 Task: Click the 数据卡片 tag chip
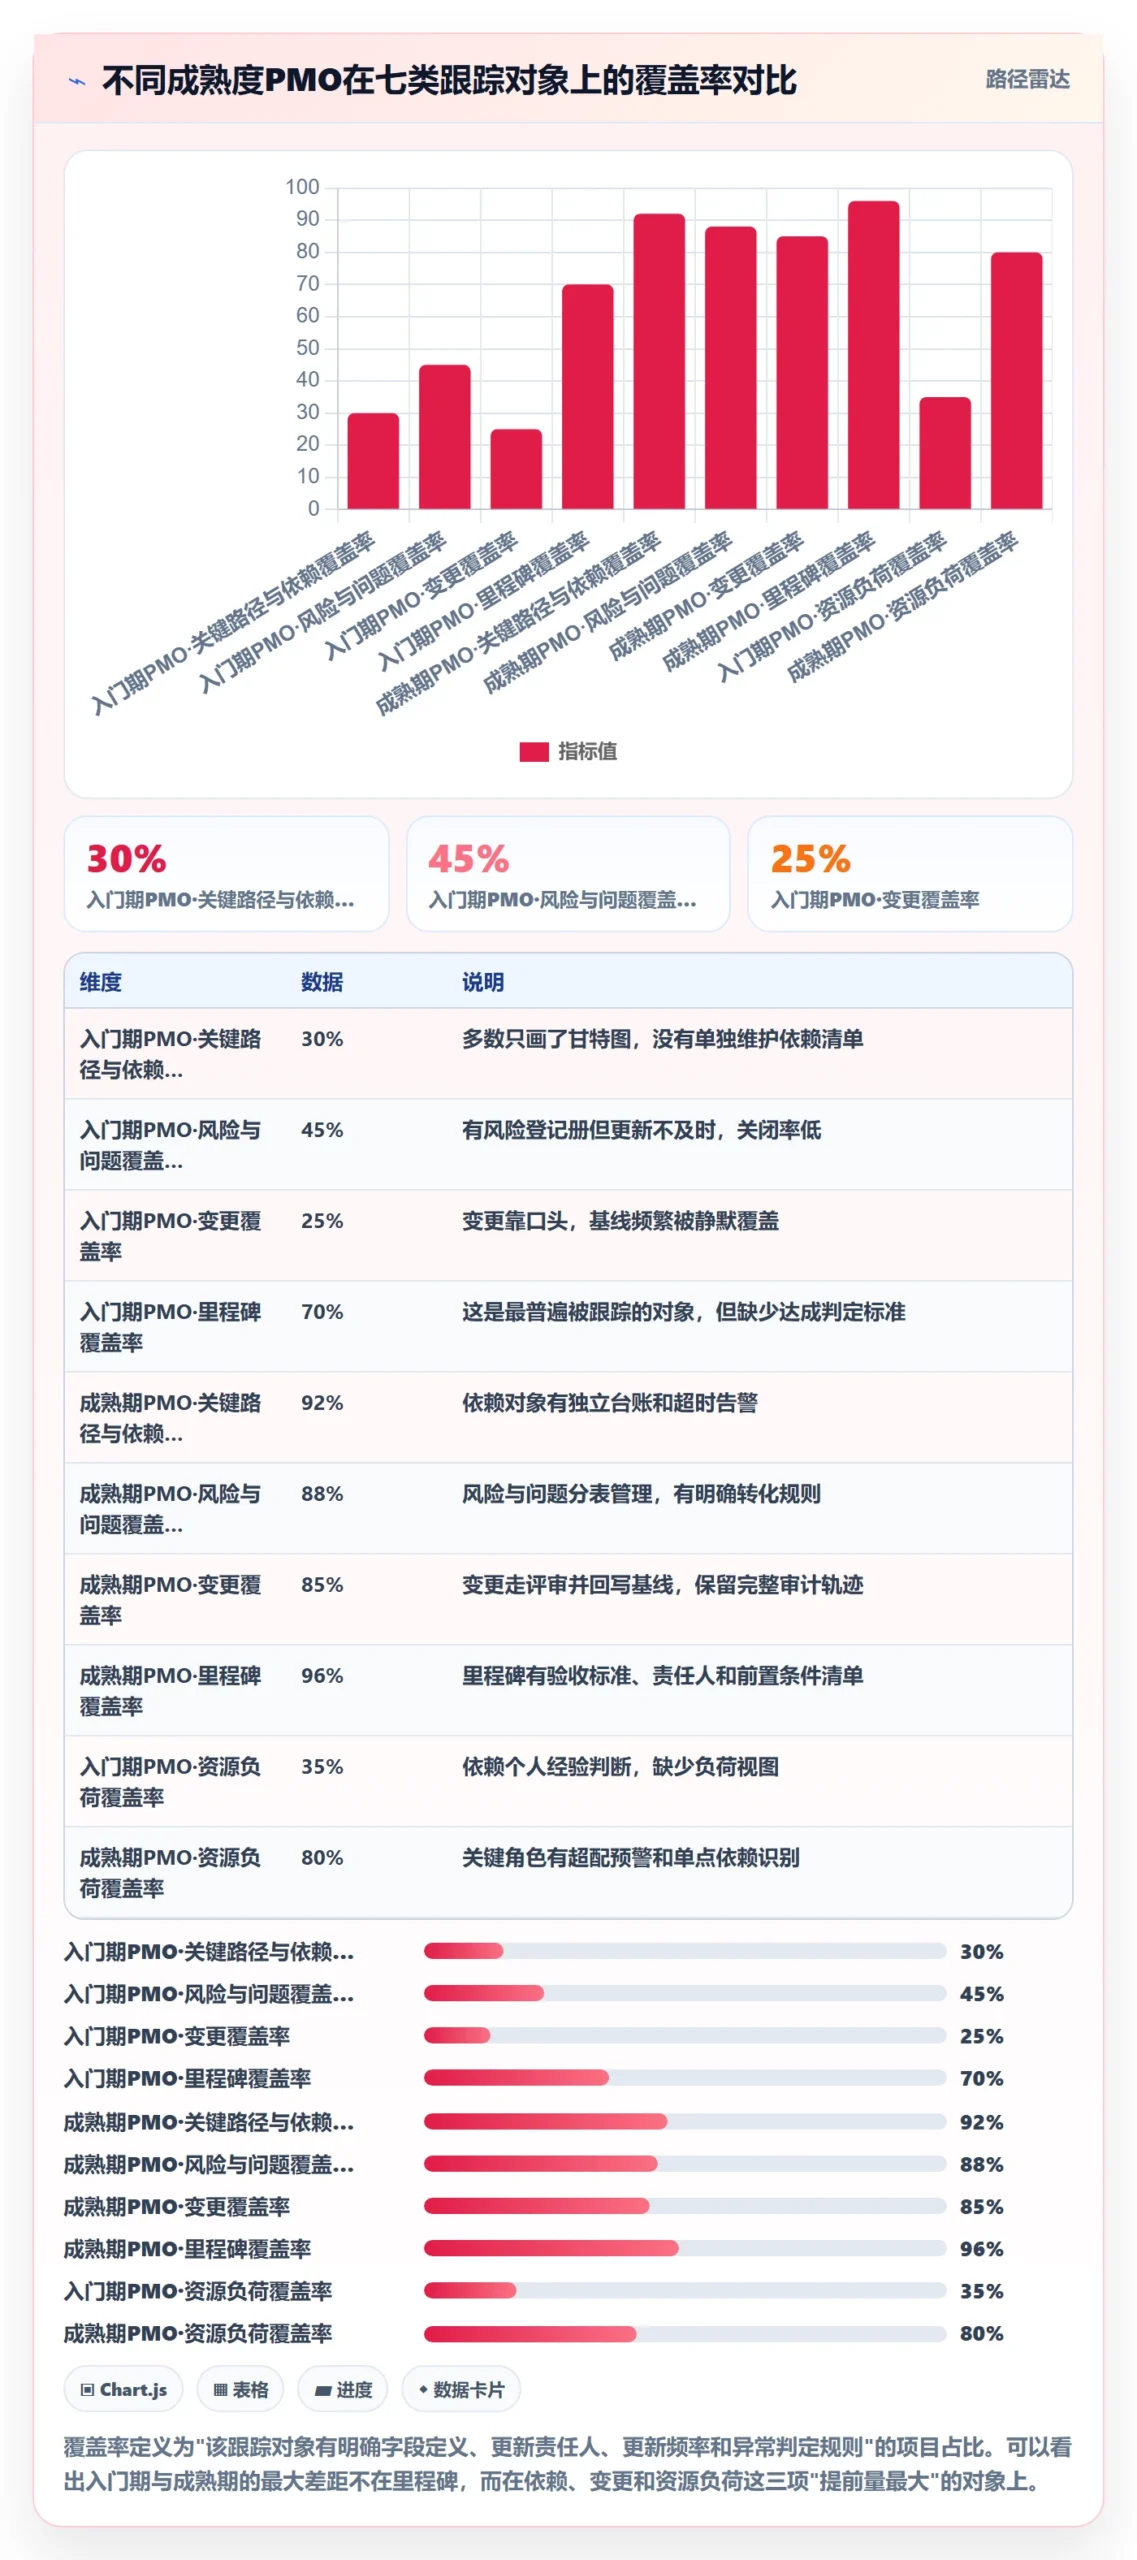[461, 2389]
